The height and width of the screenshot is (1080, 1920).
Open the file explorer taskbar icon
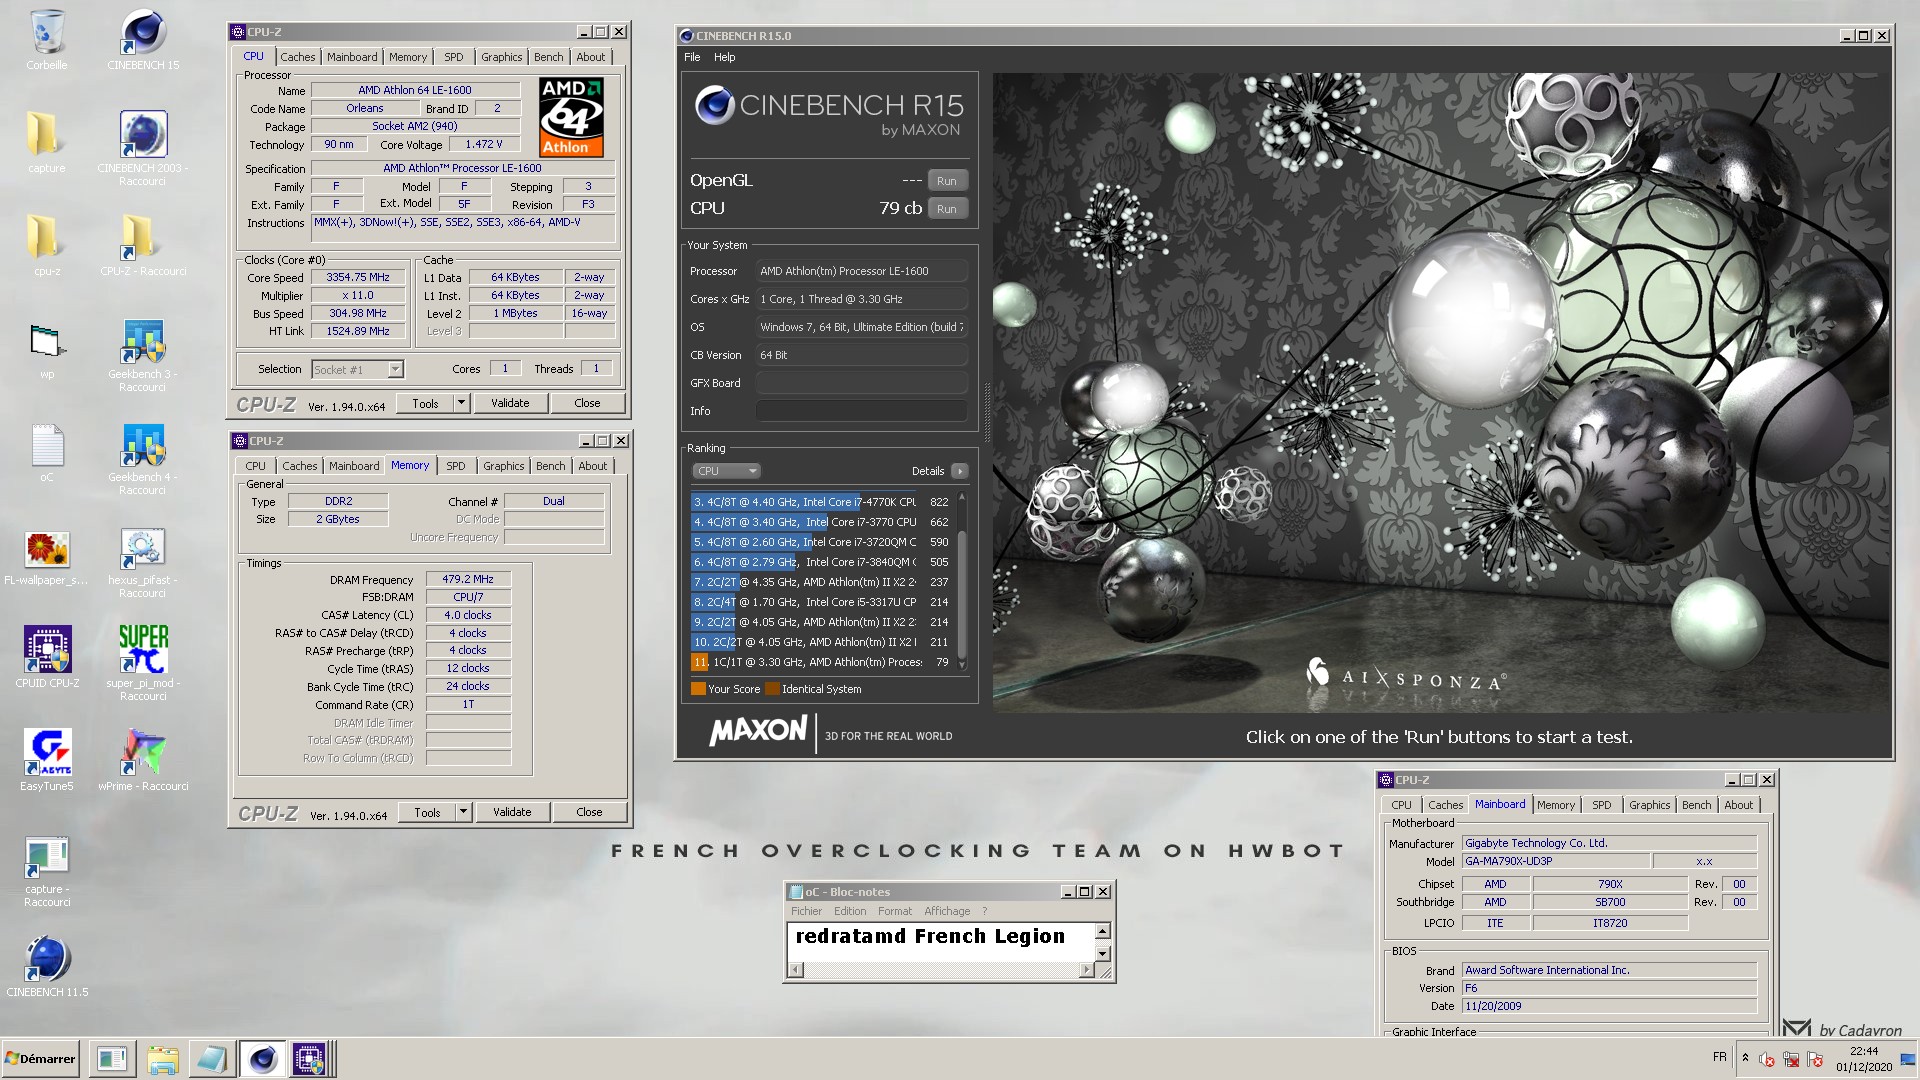pos(162,1059)
